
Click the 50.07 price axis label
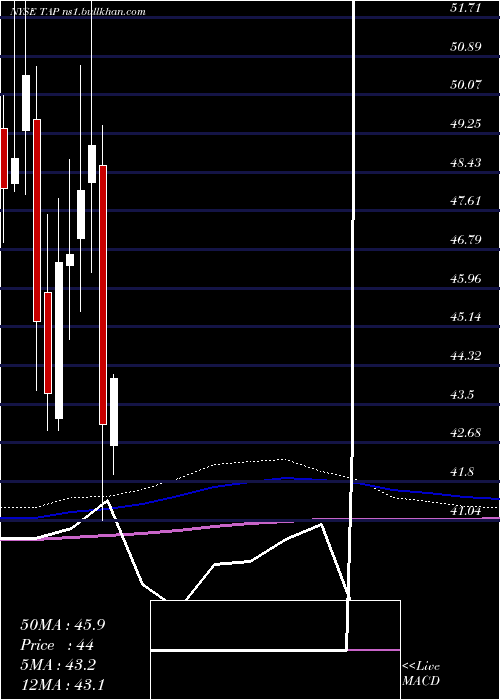(466, 84)
